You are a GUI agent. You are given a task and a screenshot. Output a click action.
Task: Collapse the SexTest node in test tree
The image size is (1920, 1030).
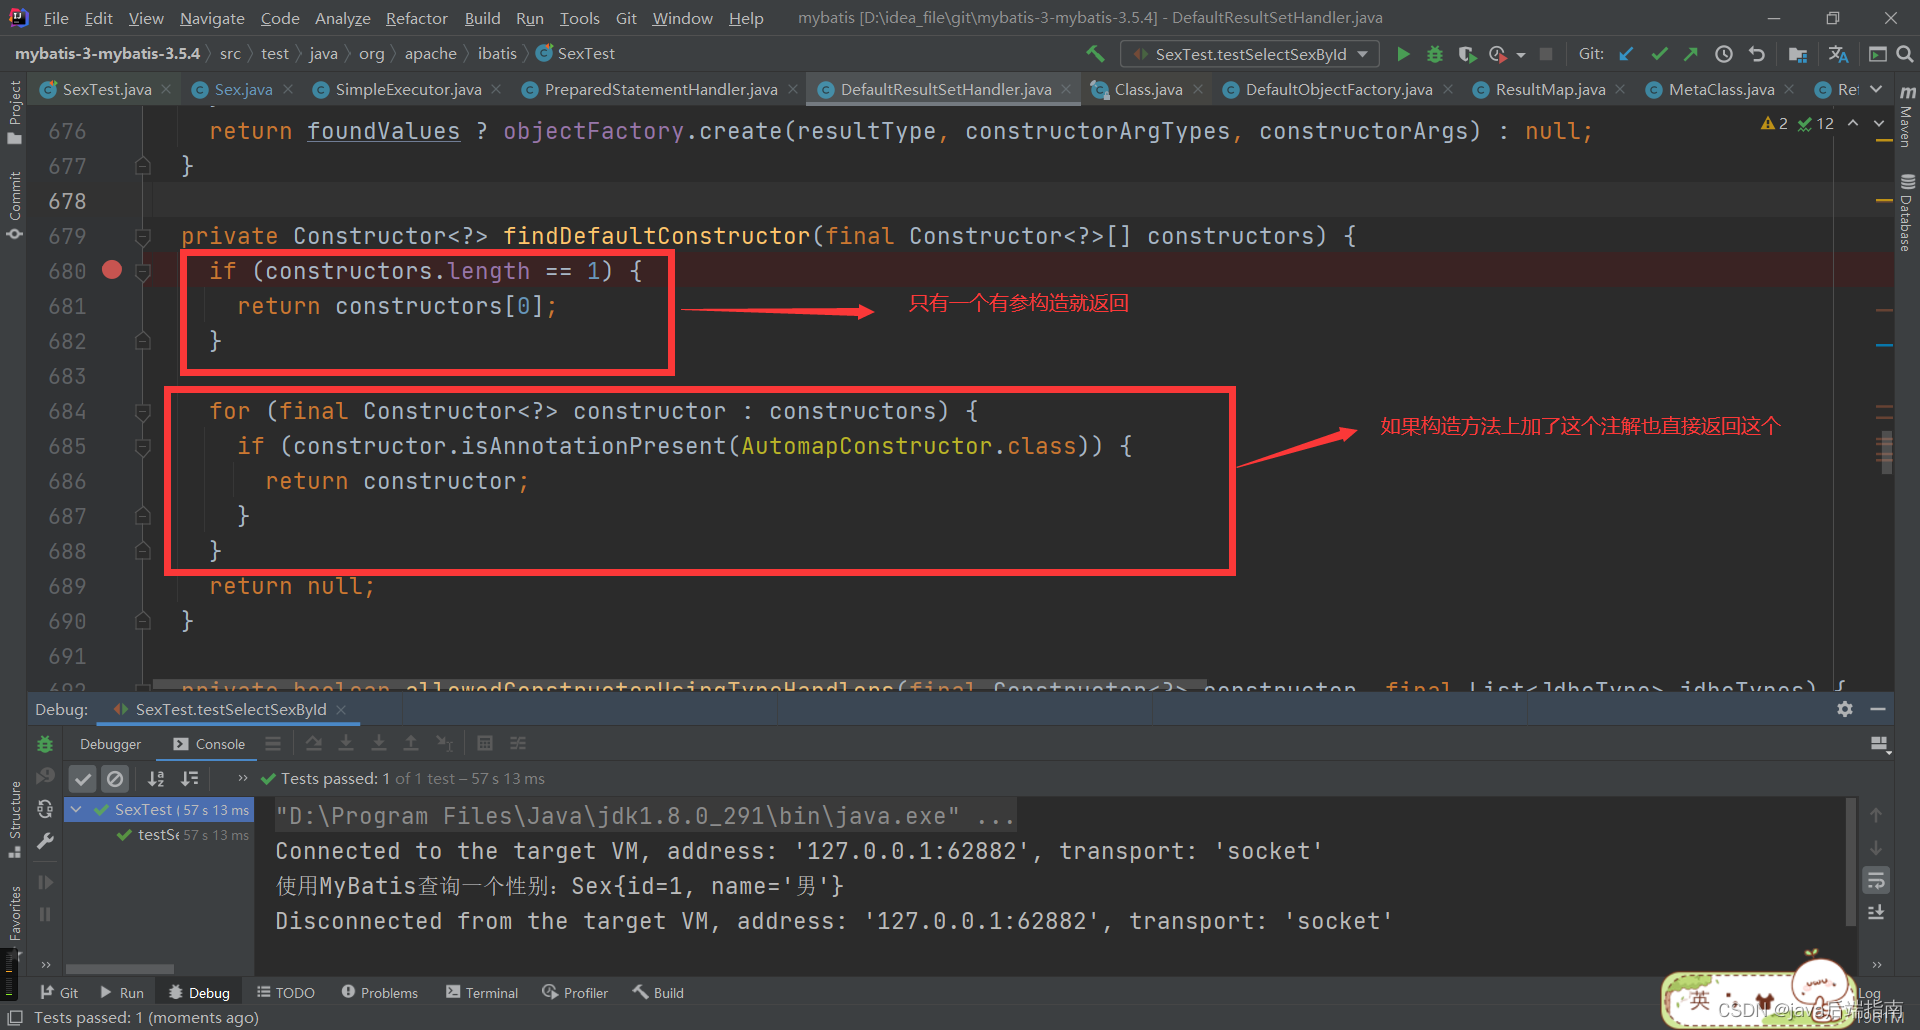pyautogui.click(x=76, y=809)
